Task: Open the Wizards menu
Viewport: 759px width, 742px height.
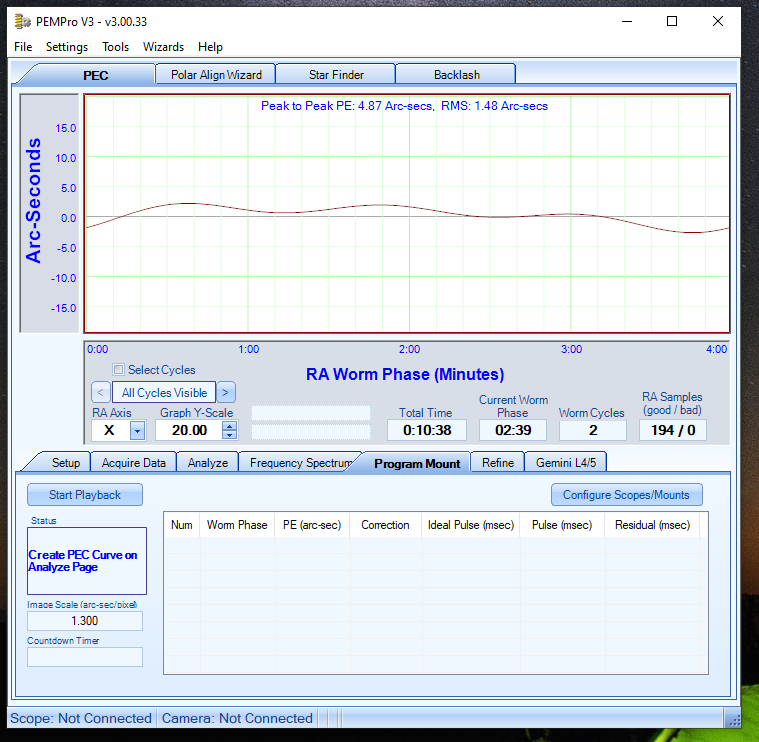Action: [x=163, y=47]
